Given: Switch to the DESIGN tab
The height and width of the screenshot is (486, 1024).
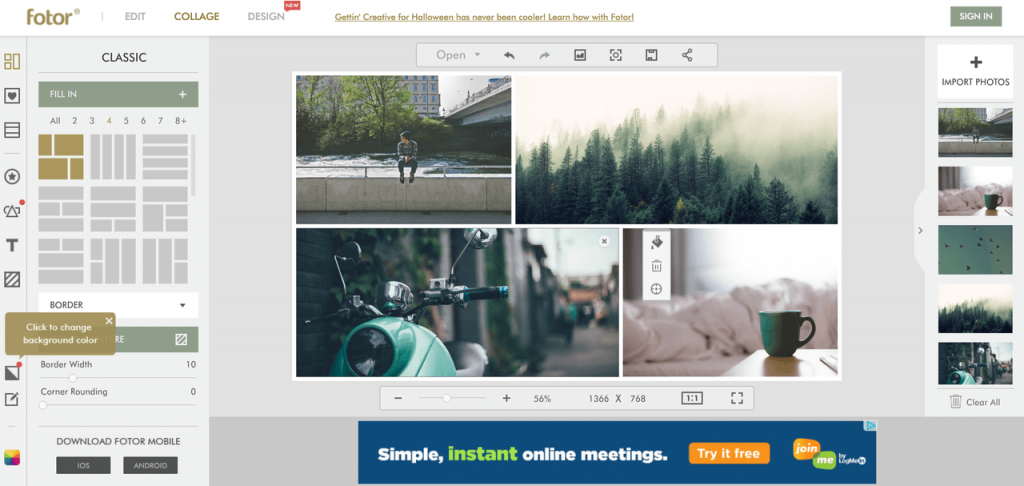Looking at the screenshot, I should click(x=265, y=17).
